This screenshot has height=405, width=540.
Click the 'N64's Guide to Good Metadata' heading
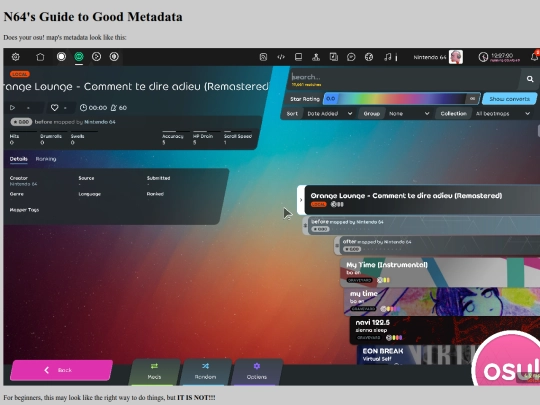tap(93, 17)
